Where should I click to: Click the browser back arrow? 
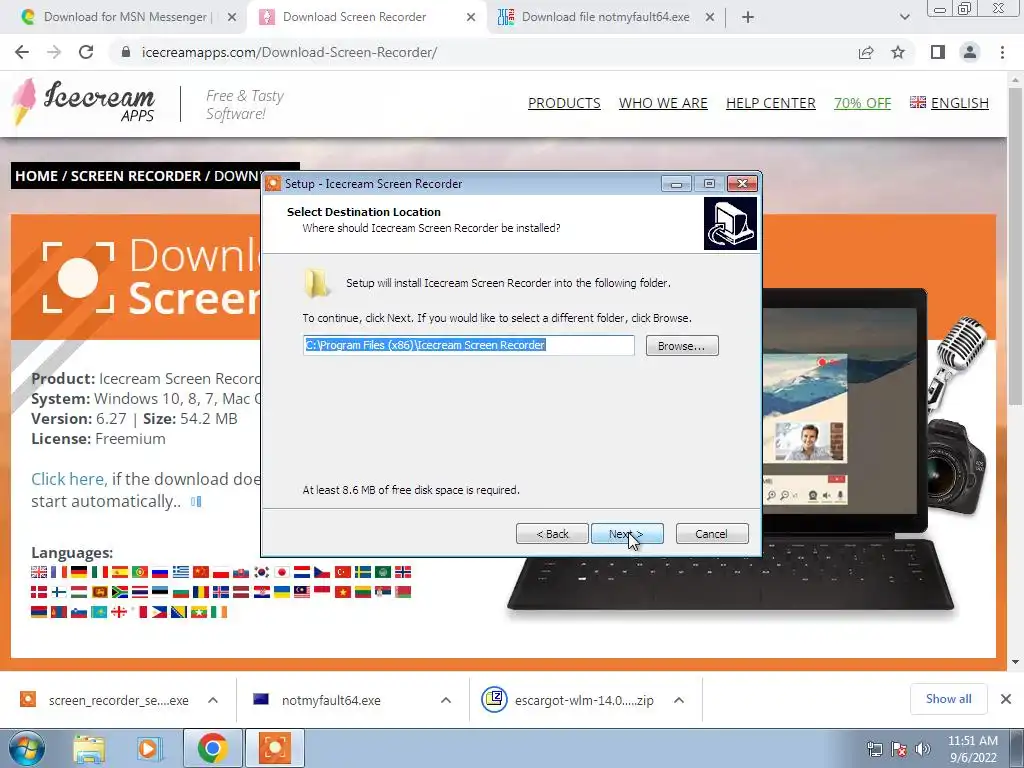tap(22, 52)
